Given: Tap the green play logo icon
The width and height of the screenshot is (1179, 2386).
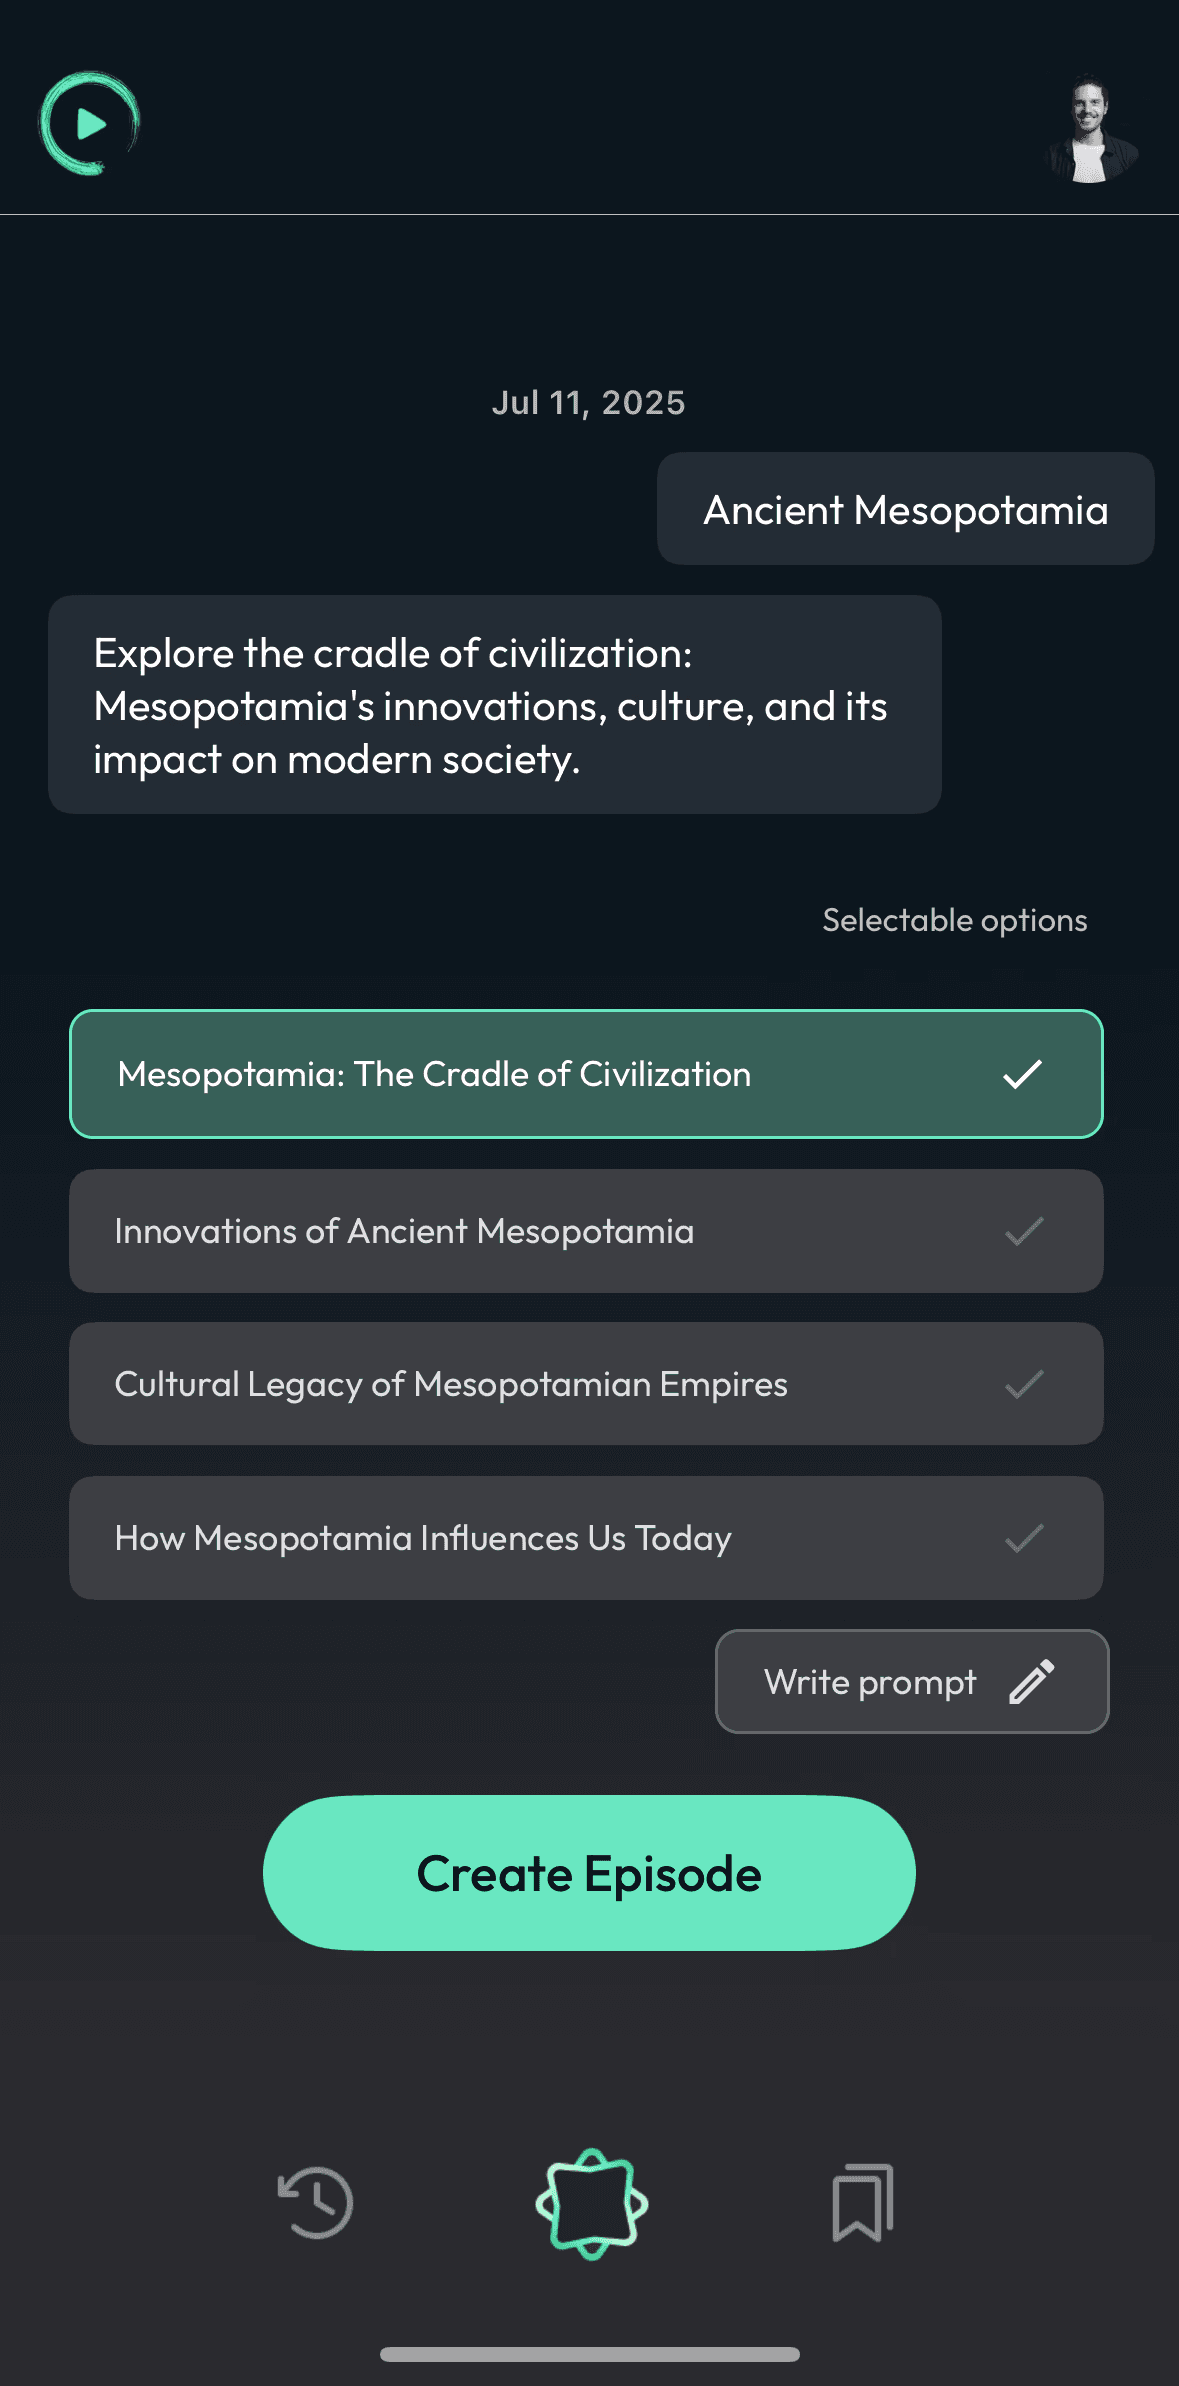Looking at the screenshot, I should (90, 124).
